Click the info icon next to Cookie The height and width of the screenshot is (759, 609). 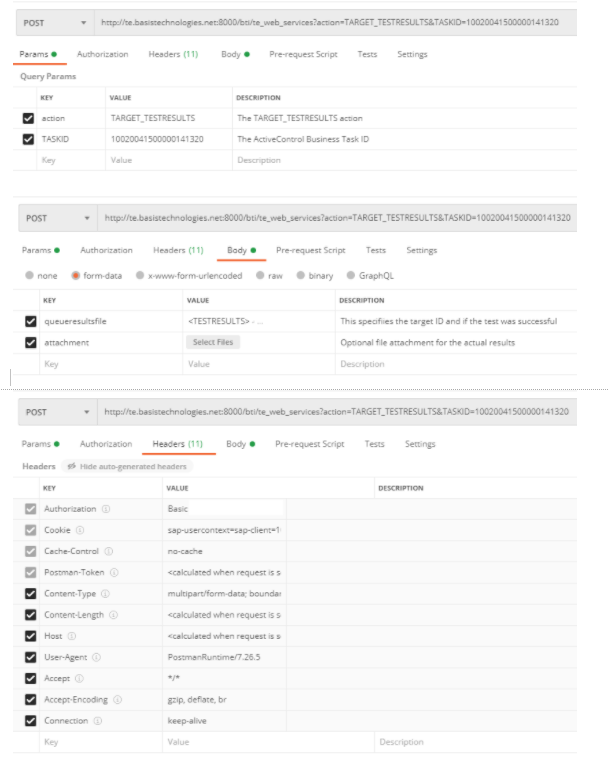(80, 530)
